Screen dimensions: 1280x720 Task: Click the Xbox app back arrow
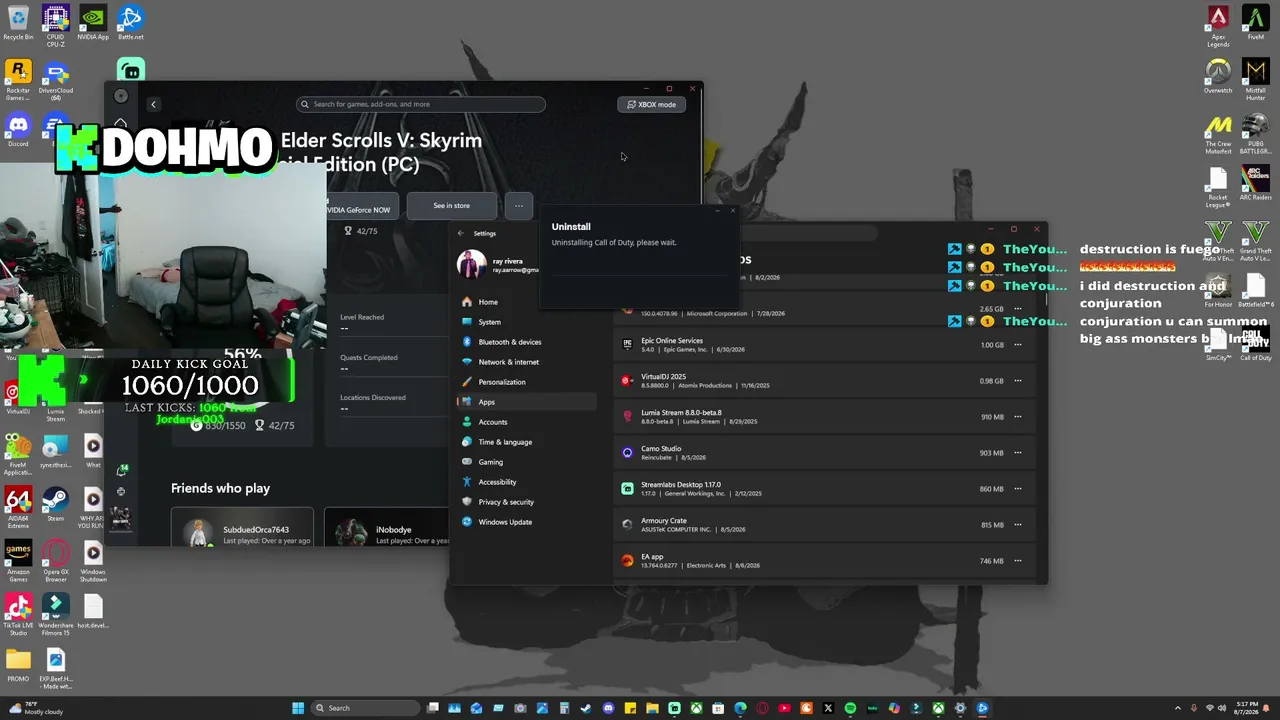(x=153, y=104)
